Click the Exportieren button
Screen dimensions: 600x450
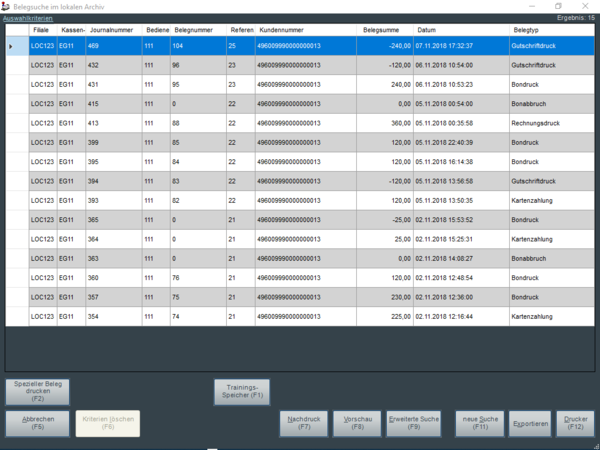530,423
